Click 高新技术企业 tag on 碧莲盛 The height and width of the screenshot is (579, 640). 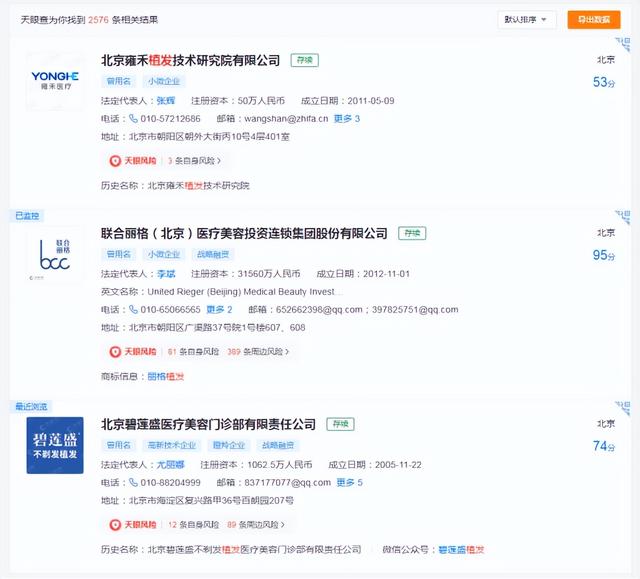pyautogui.click(x=172, y=445)
